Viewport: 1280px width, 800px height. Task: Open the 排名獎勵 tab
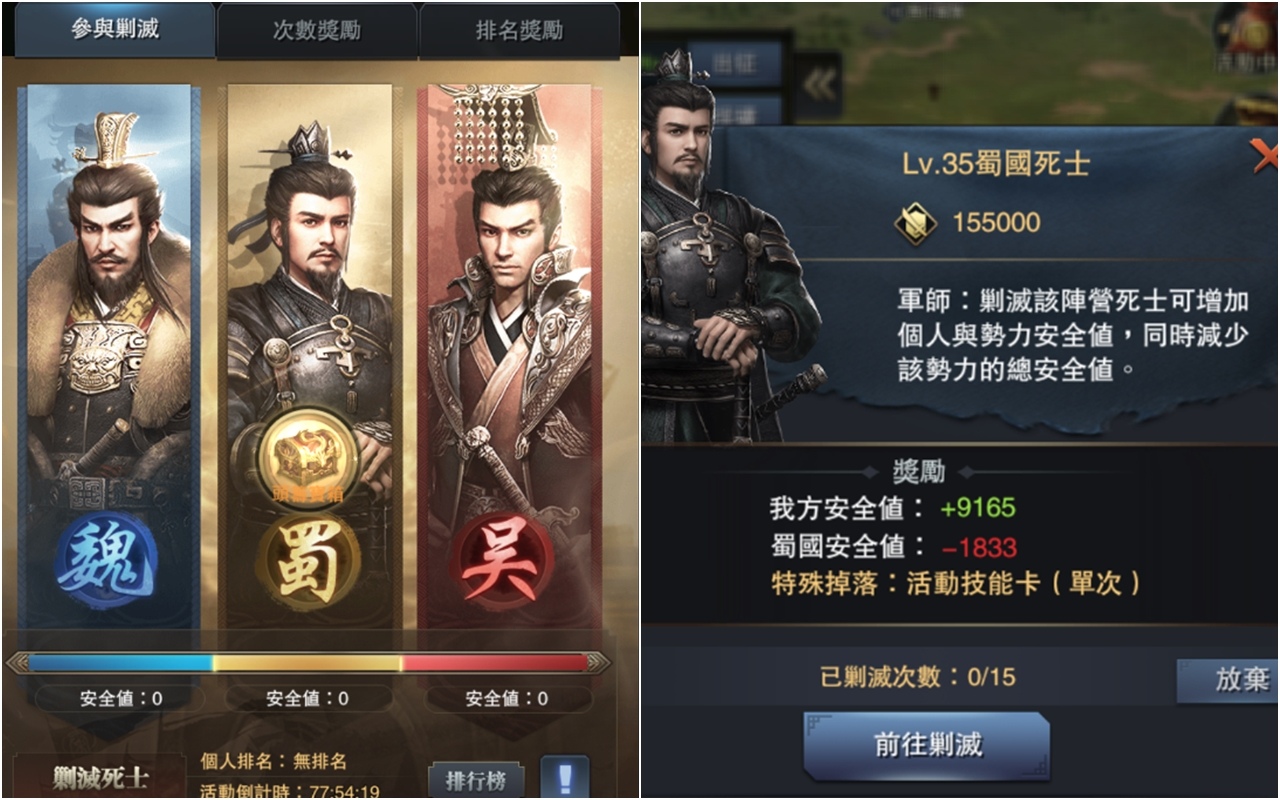(519, 30)
